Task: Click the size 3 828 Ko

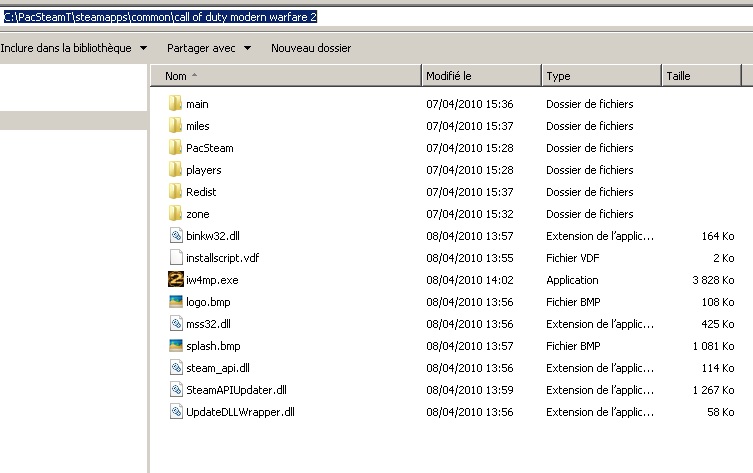Action: click(x=713, y=280)
